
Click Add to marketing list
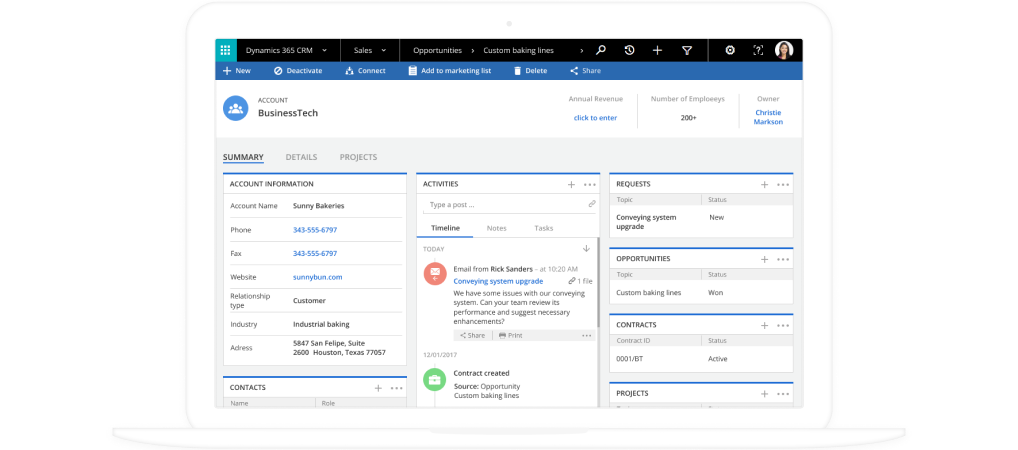(x=450, y=71)
